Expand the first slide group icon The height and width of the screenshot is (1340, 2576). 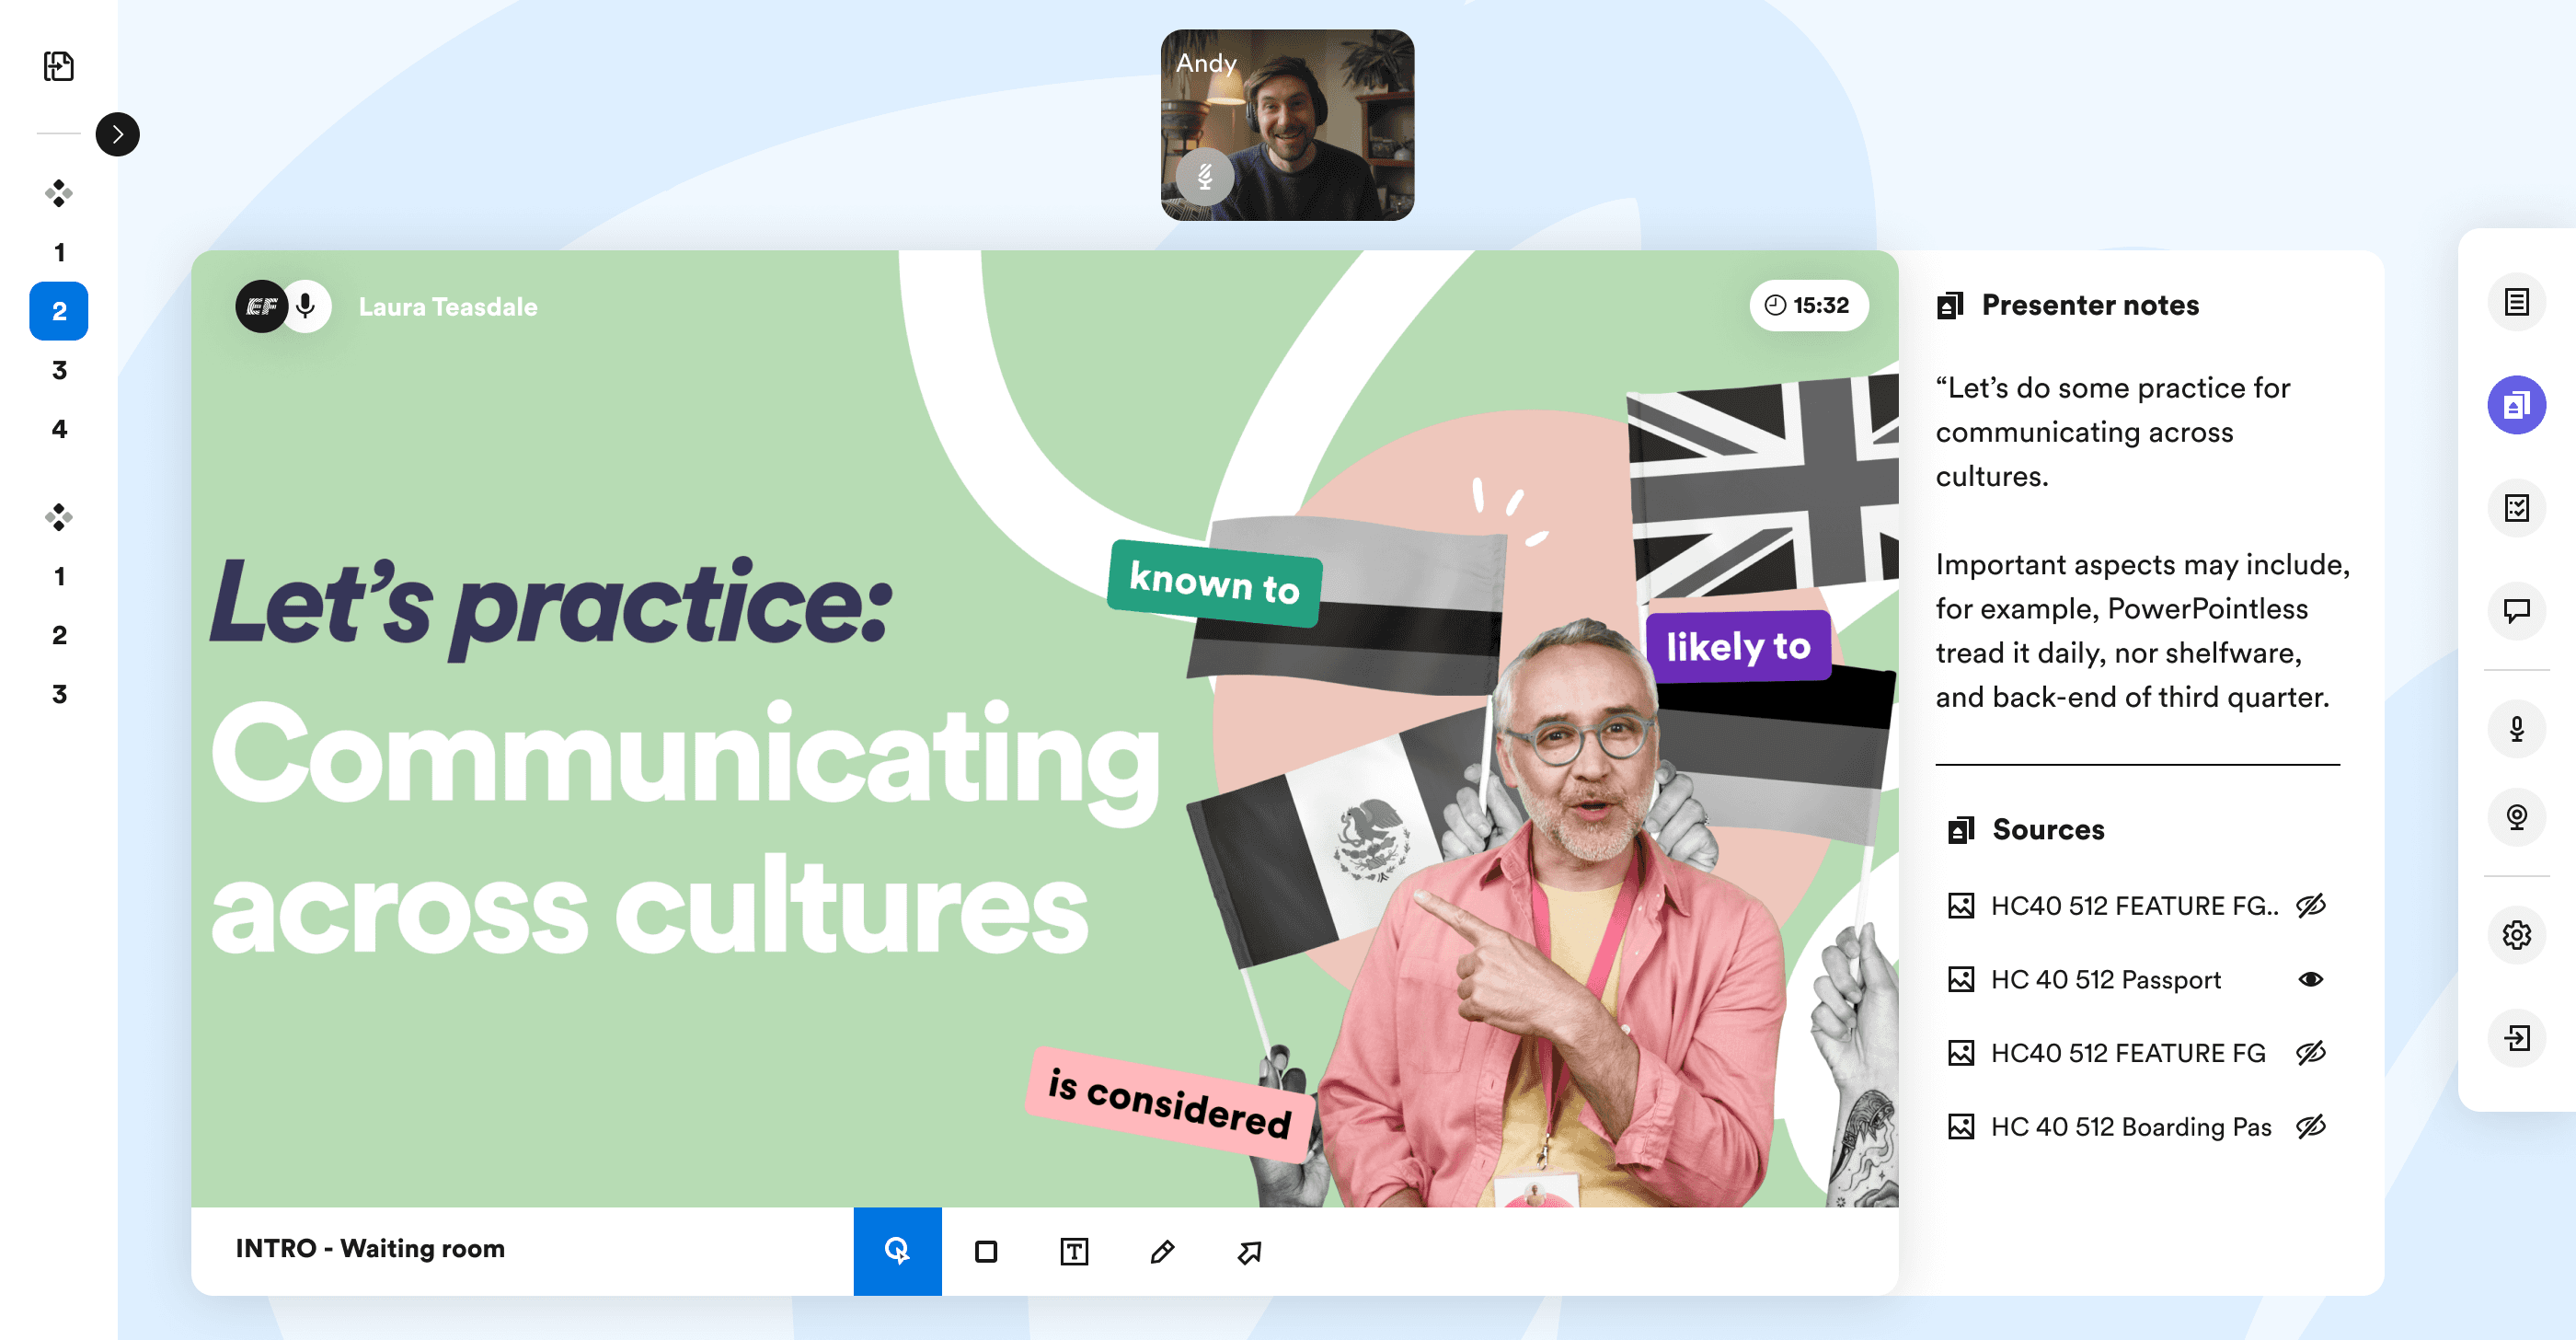pyautogui.click(x=59, y=193)
